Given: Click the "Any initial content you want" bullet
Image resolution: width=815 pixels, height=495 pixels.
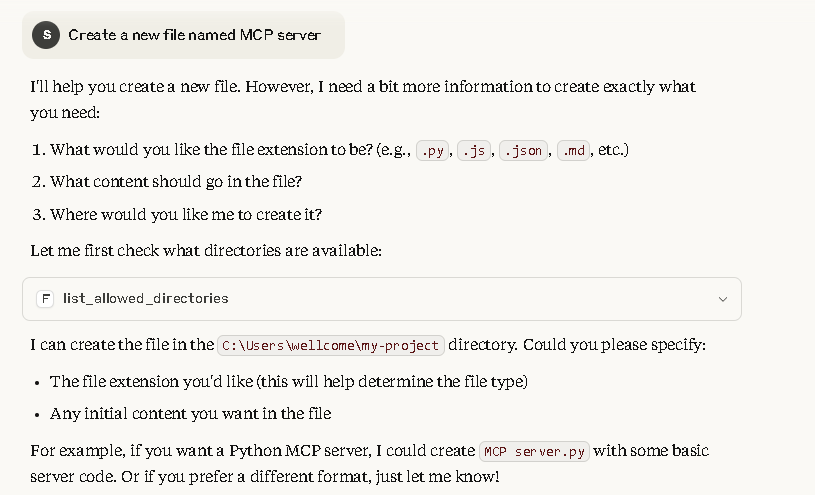Looking at the screenshot, I should pyautogui.click(x=190, y=413).
